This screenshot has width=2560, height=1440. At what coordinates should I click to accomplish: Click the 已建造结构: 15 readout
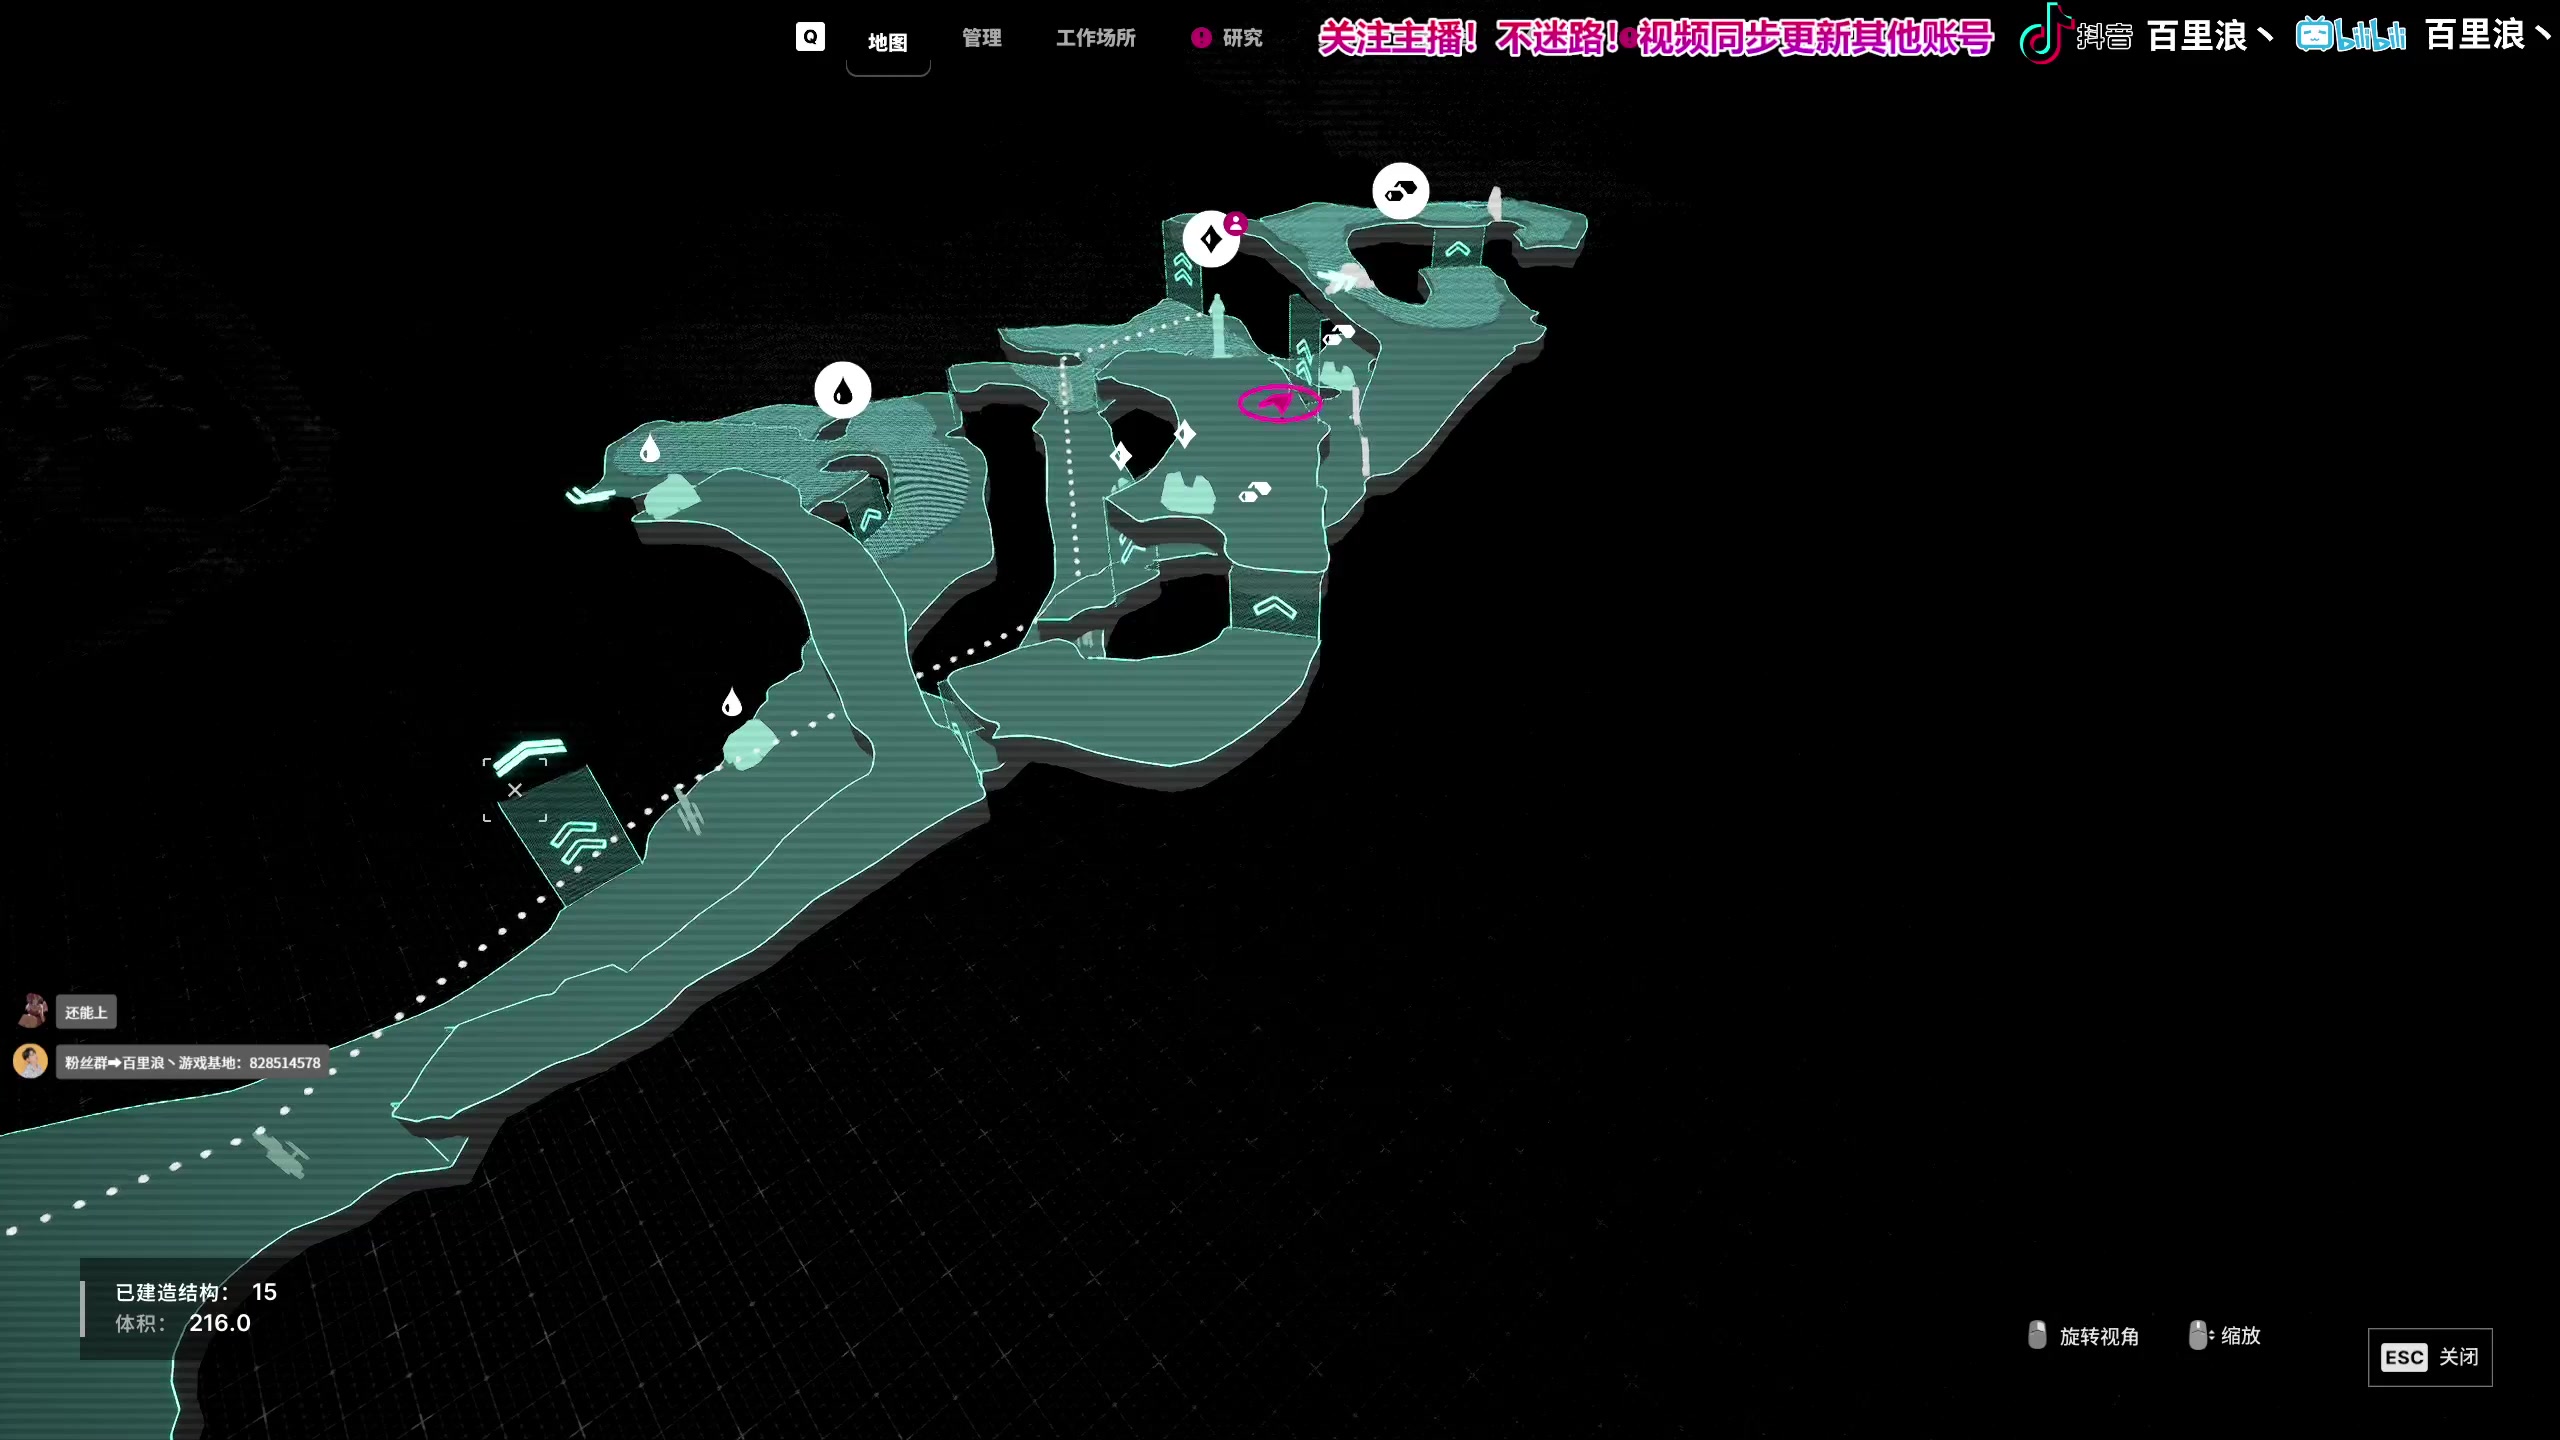(196, 1292)
